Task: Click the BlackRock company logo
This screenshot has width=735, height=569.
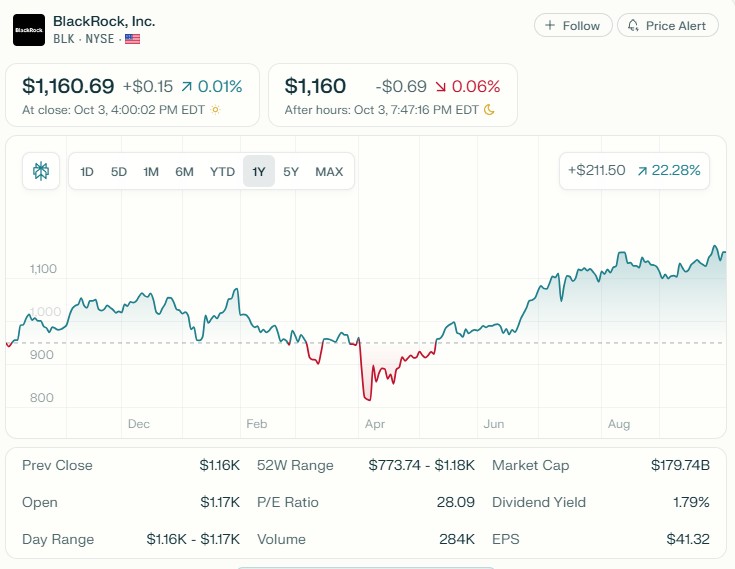Action: 28,30
